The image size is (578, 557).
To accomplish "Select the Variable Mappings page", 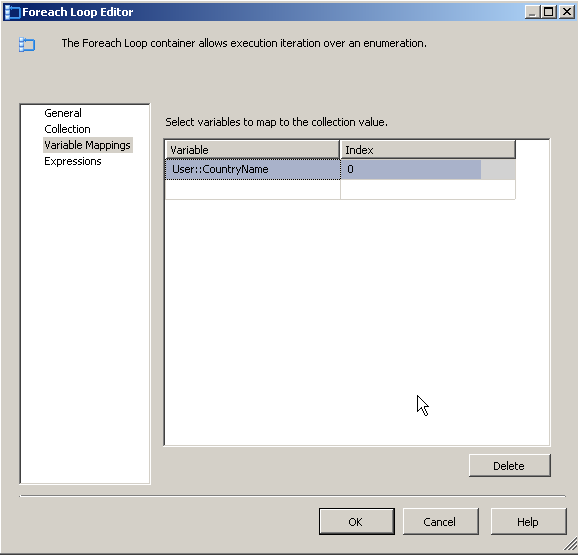I will pos(87,145).
